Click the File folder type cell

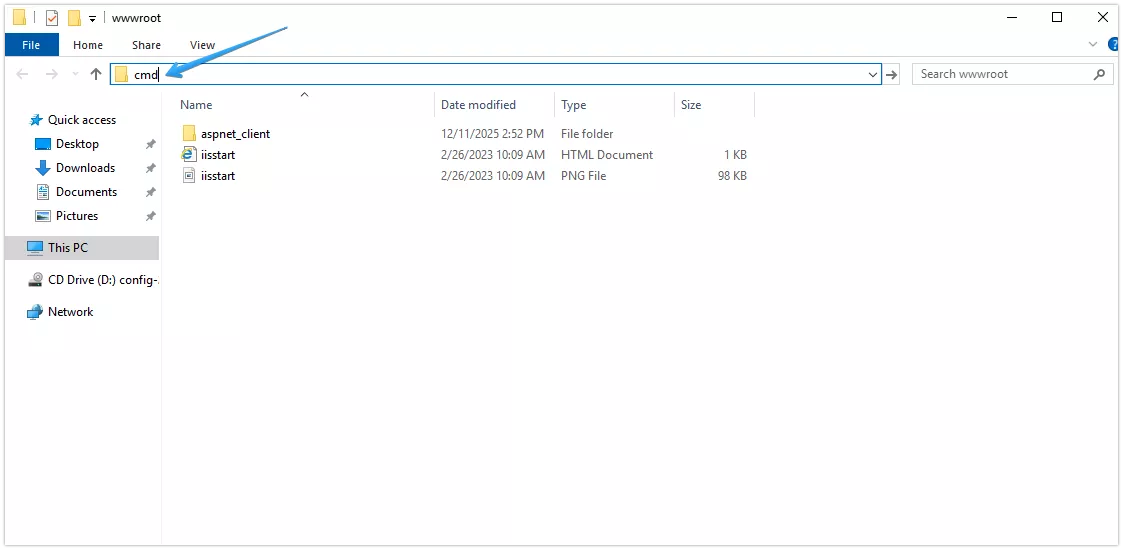click(587, 134)
